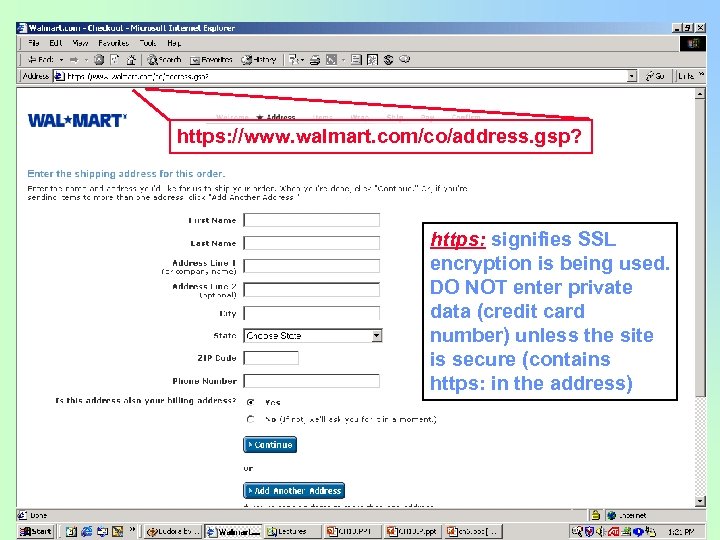This screenshot has width=720, height=540.
Task: Click the Walmart logo
Action: [77, 120]
